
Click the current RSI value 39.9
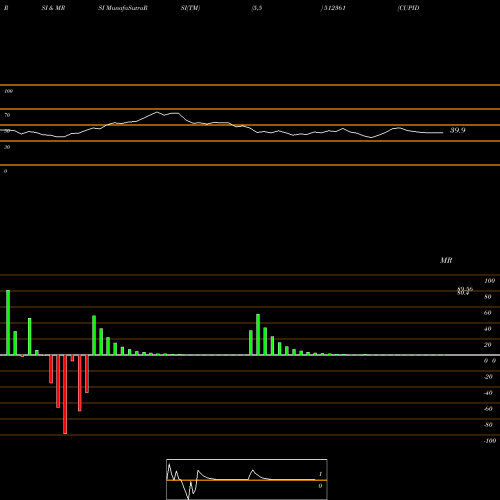click(x=458, y=130)
